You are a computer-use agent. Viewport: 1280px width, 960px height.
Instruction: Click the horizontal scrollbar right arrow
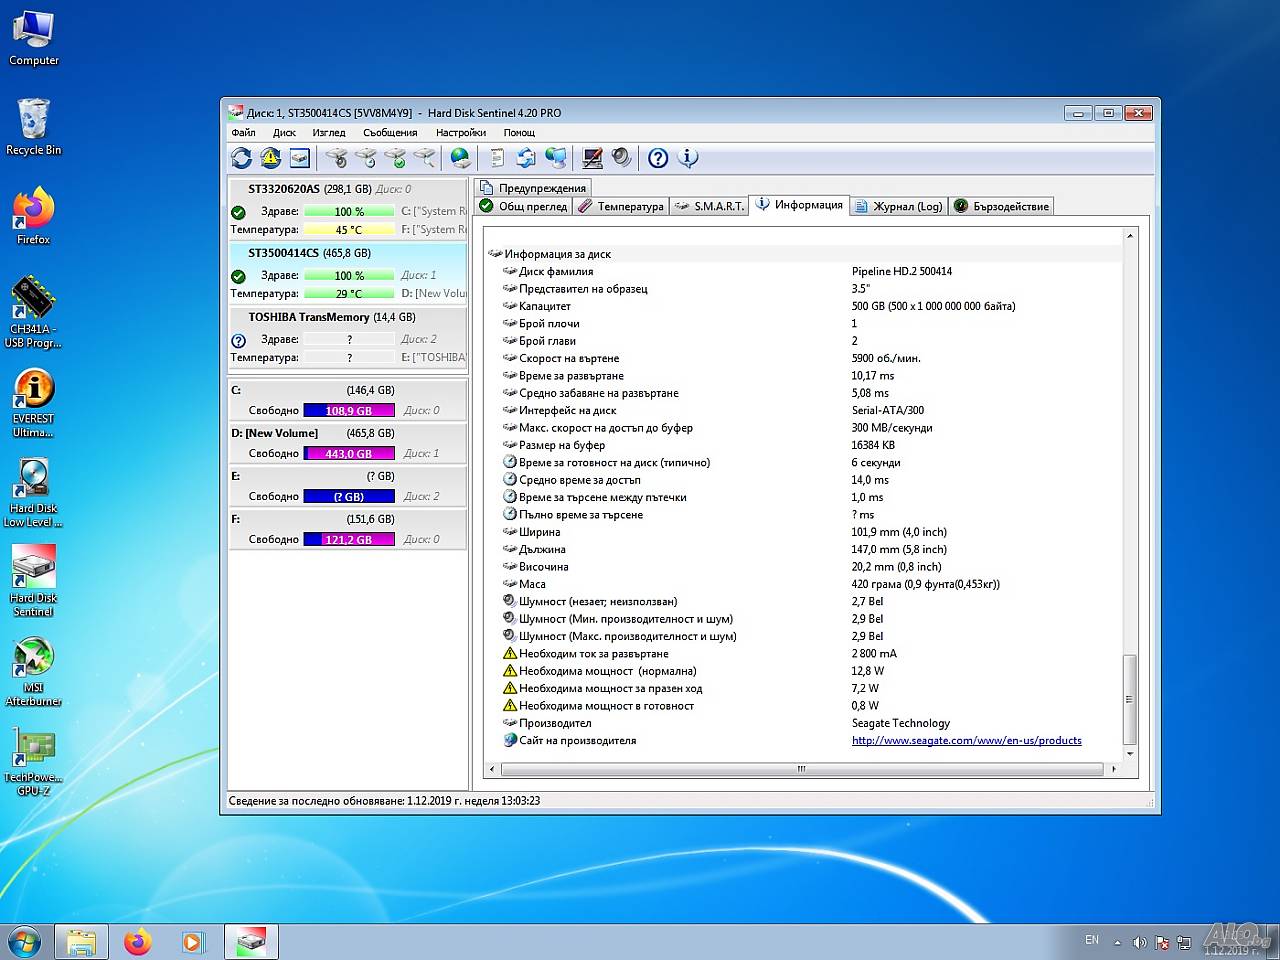pos(1114,769)
